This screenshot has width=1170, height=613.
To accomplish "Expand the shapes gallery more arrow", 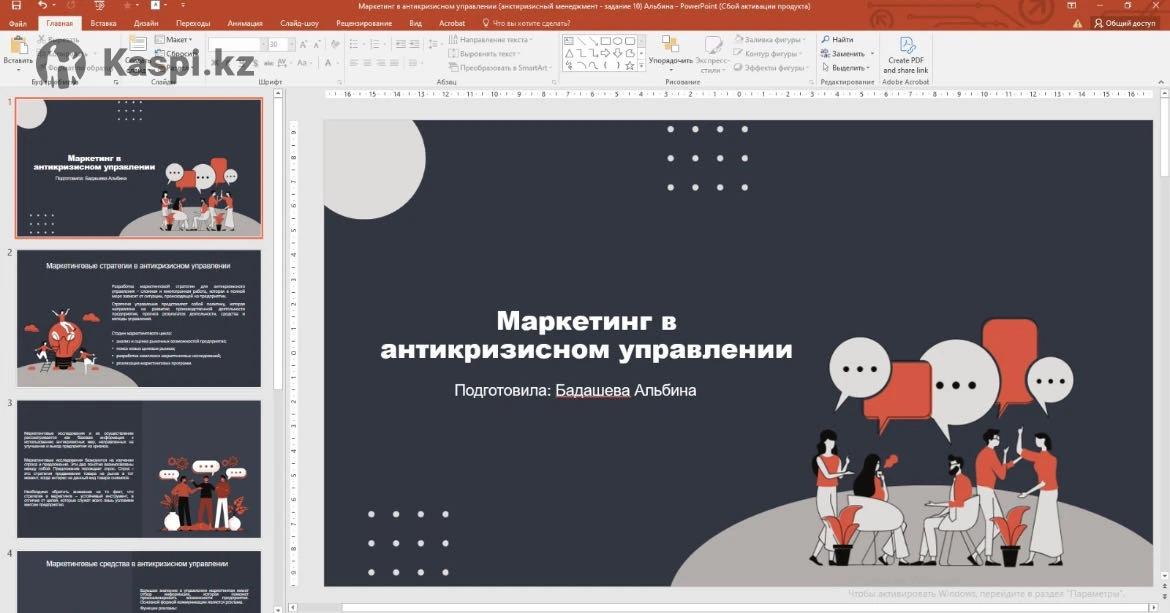I will pyautogui.click(x=641, y=68).
